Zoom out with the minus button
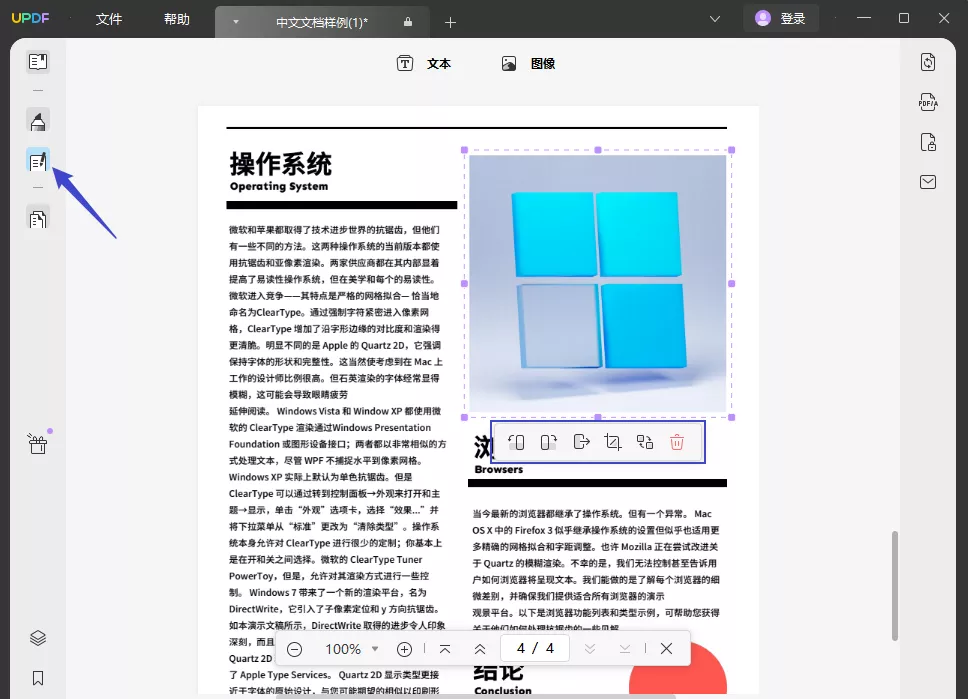The width and height of the screenshot is (968, 699). 295,649
